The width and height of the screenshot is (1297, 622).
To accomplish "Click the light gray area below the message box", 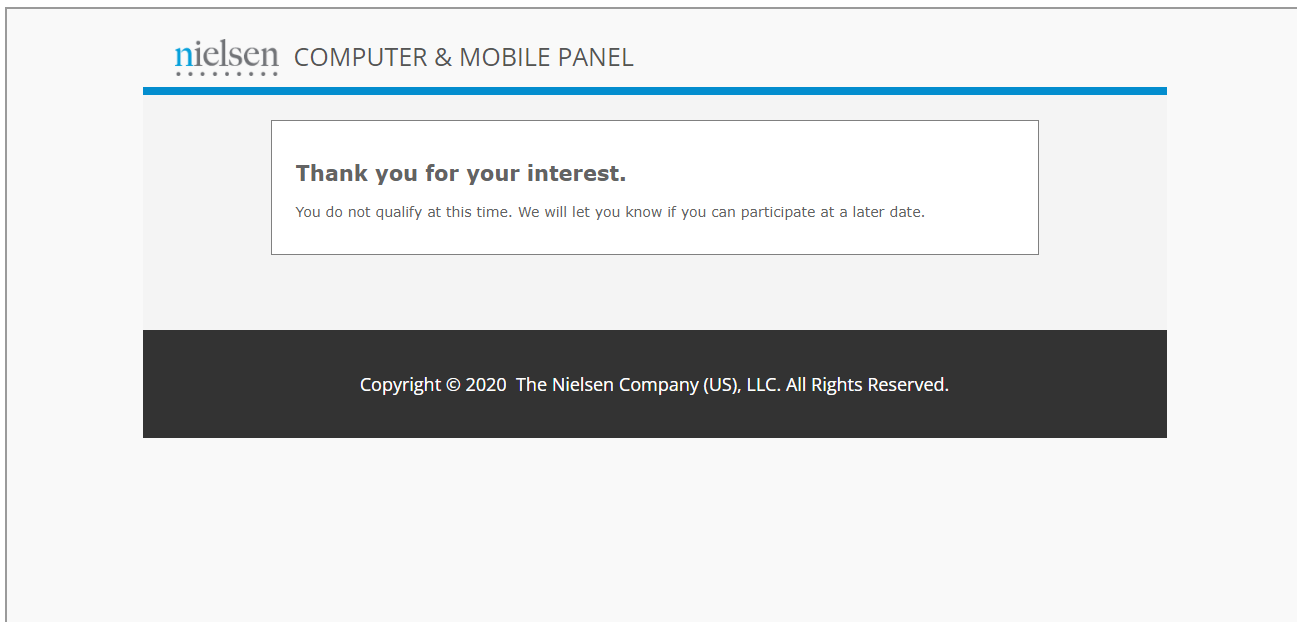I will (x=655, y=292).
